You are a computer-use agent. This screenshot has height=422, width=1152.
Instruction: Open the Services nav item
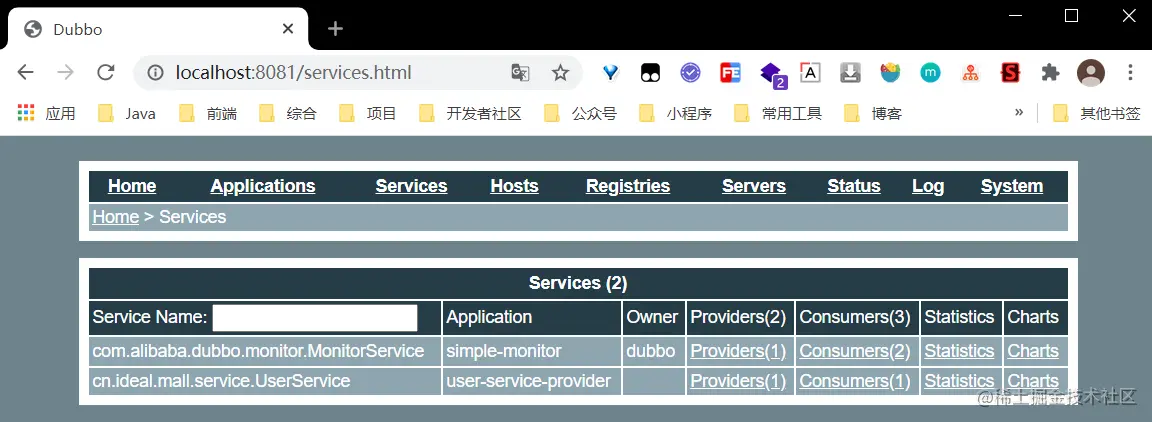[411, 186]
